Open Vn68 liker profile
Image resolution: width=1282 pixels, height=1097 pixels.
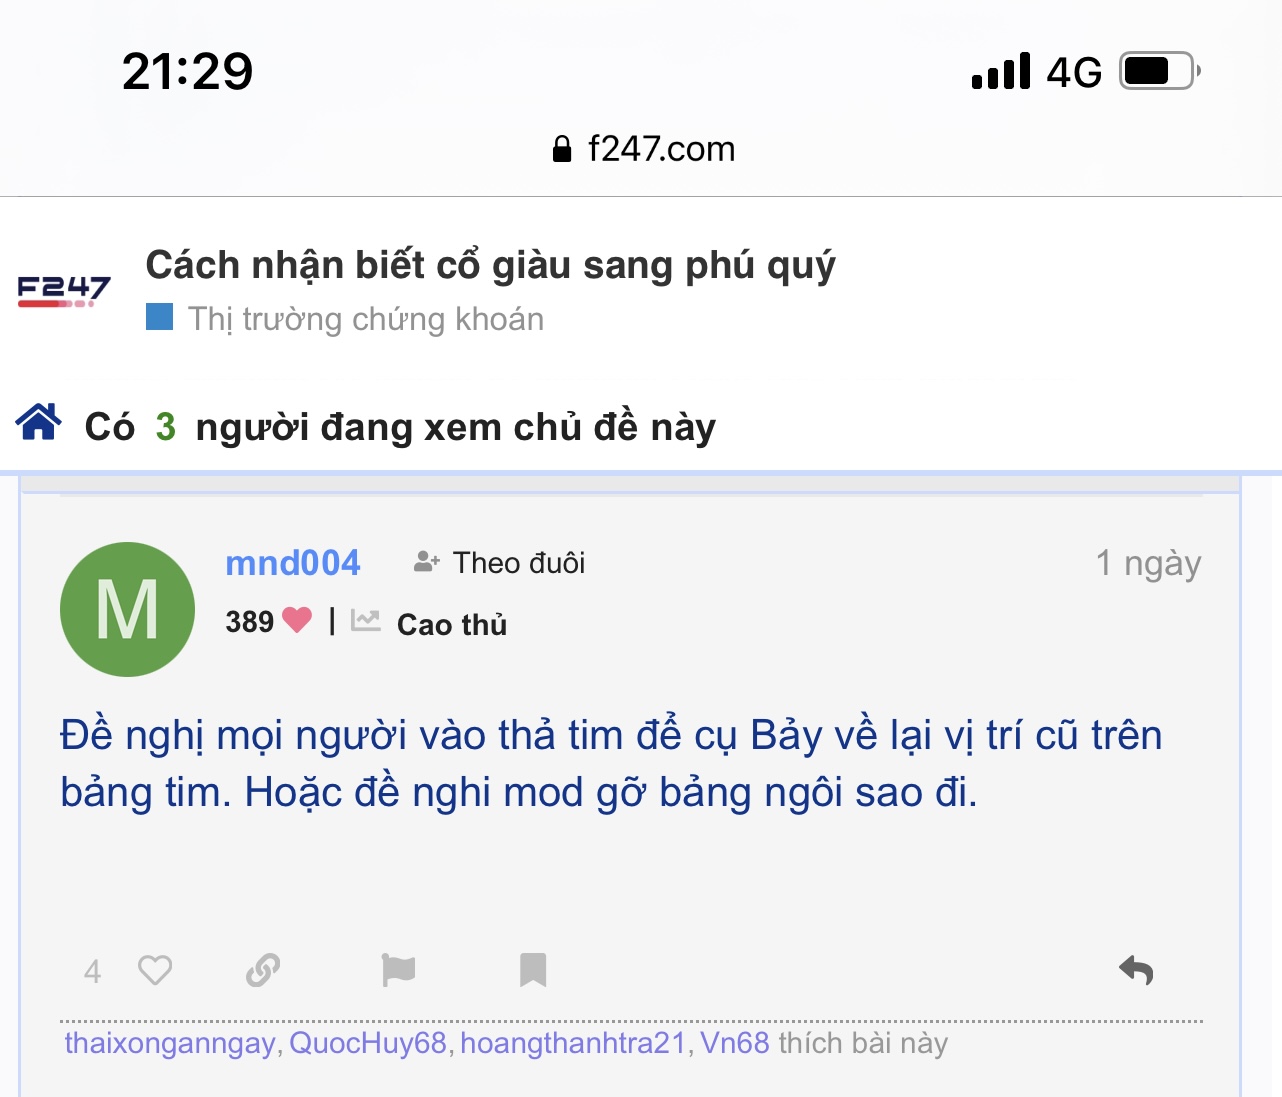click(x=734, y=1043)
